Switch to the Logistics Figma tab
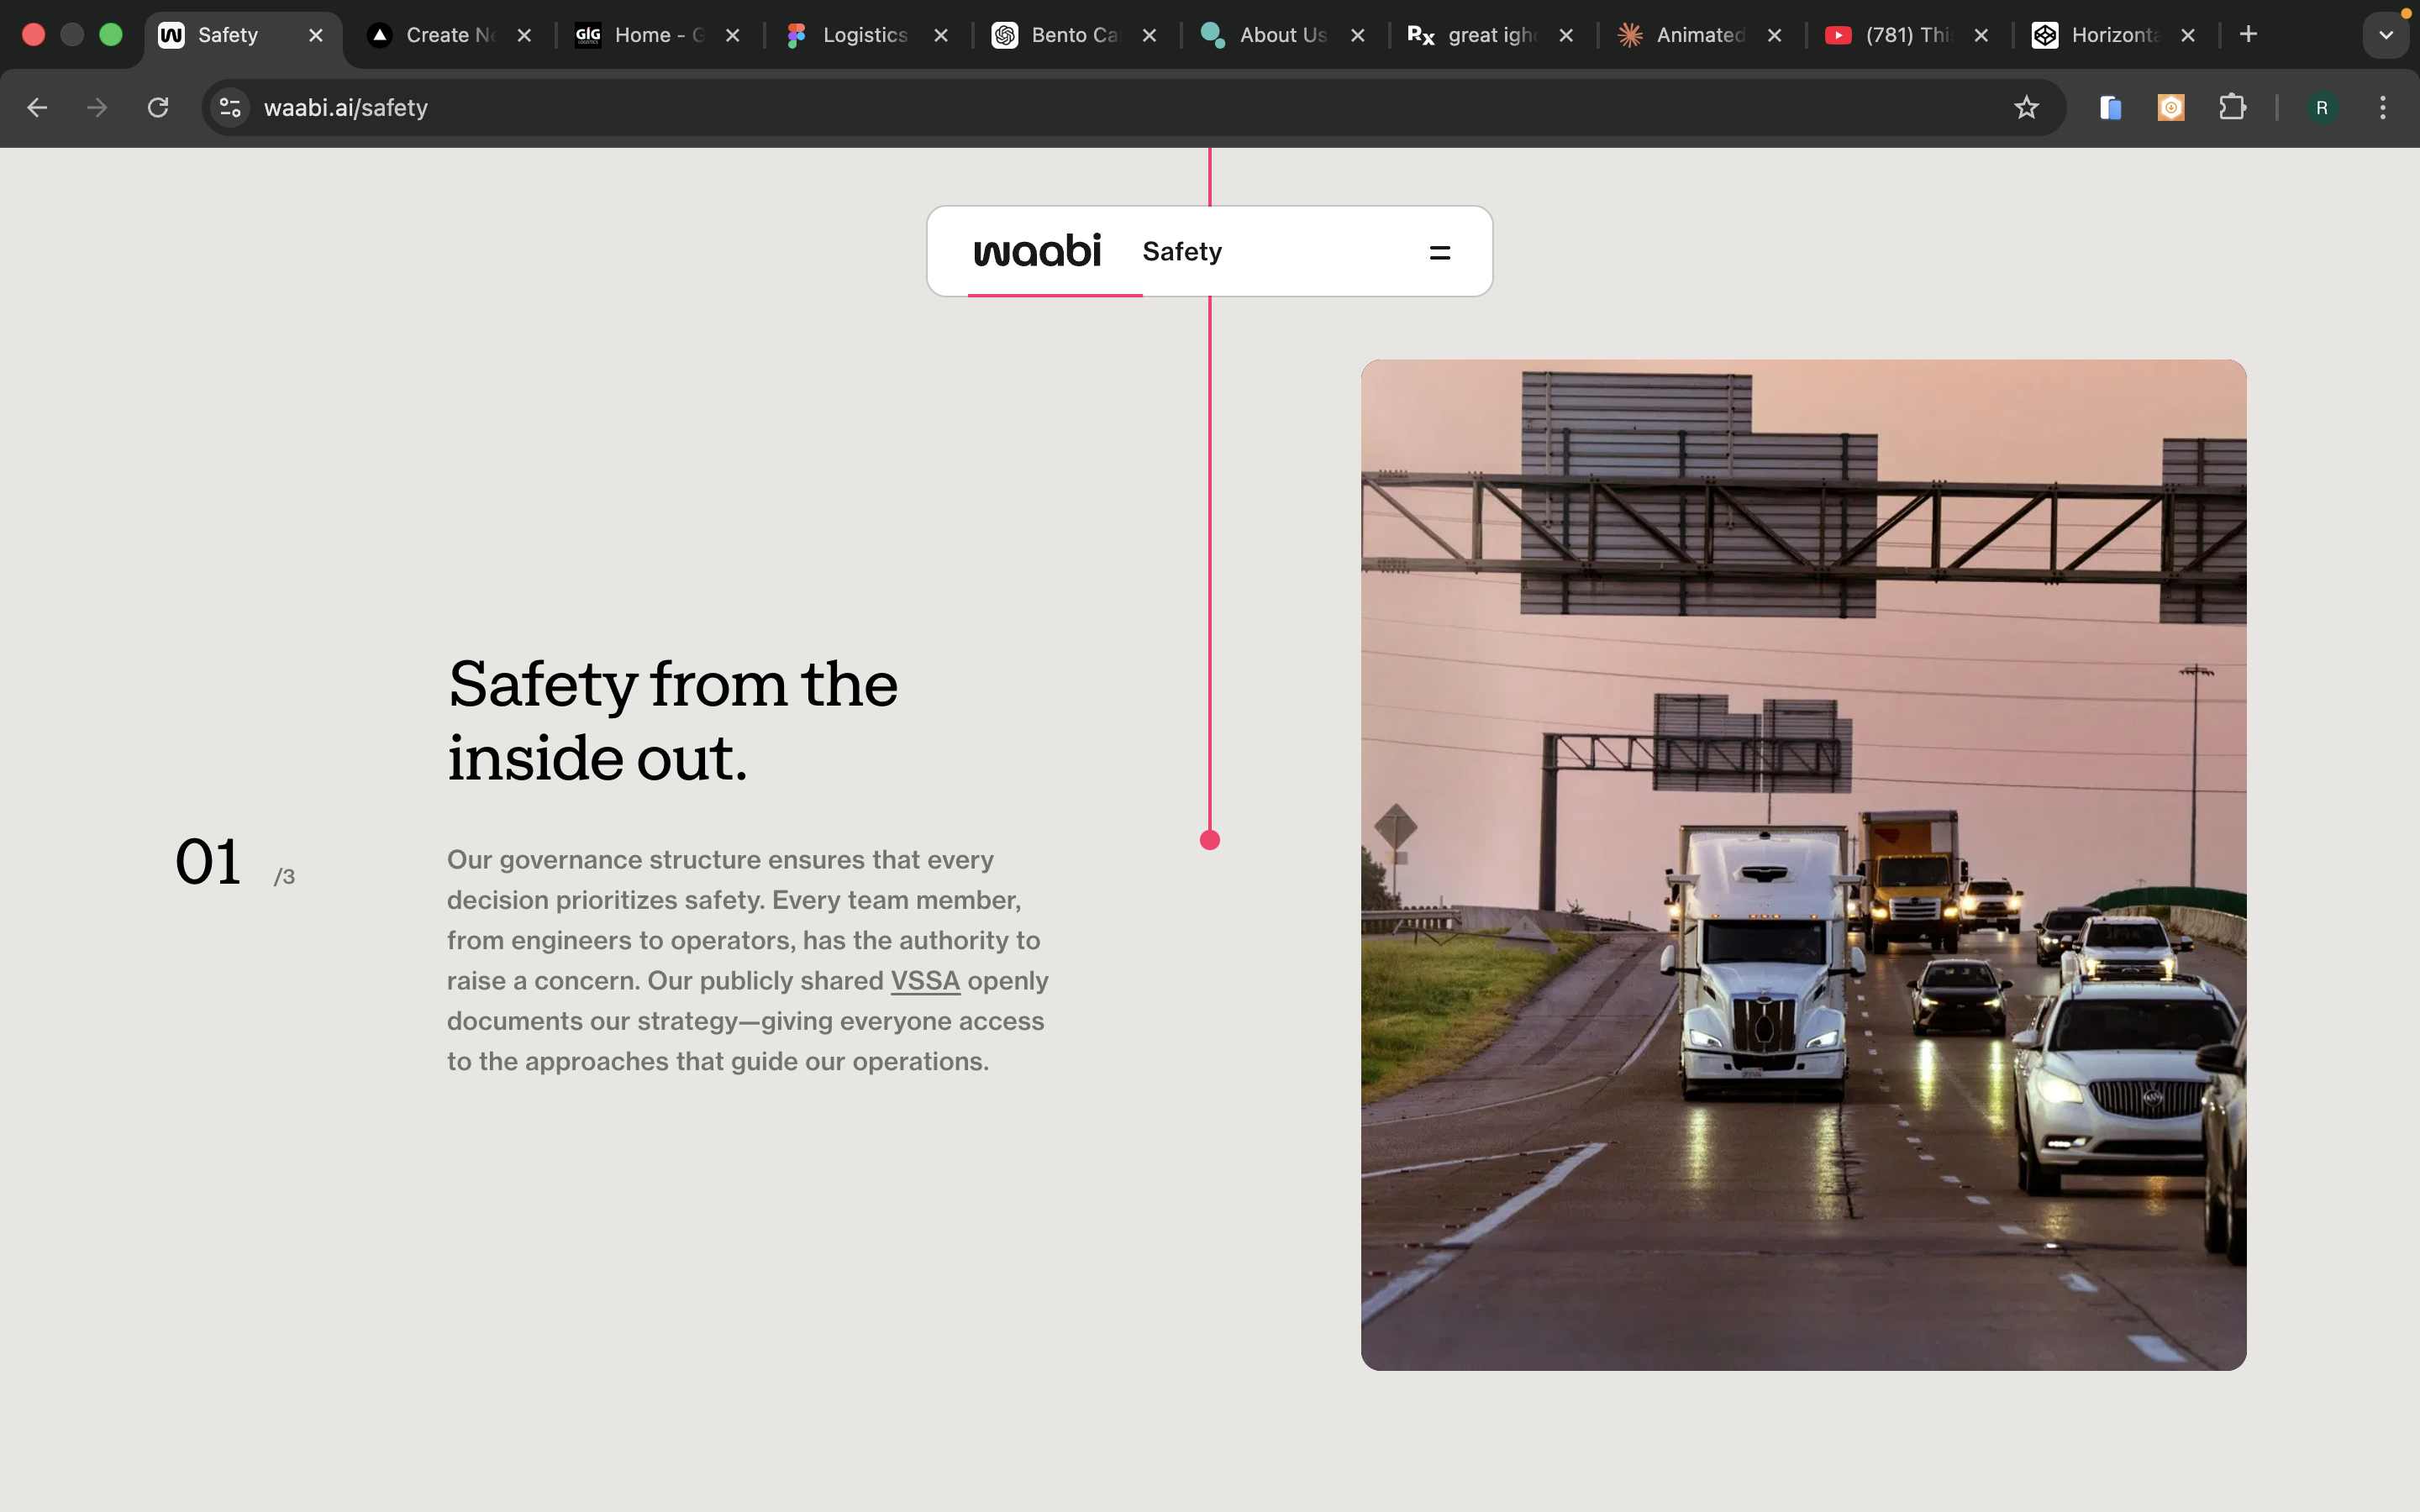Viewport: 2420px width, 1512px height. (862, 35)
